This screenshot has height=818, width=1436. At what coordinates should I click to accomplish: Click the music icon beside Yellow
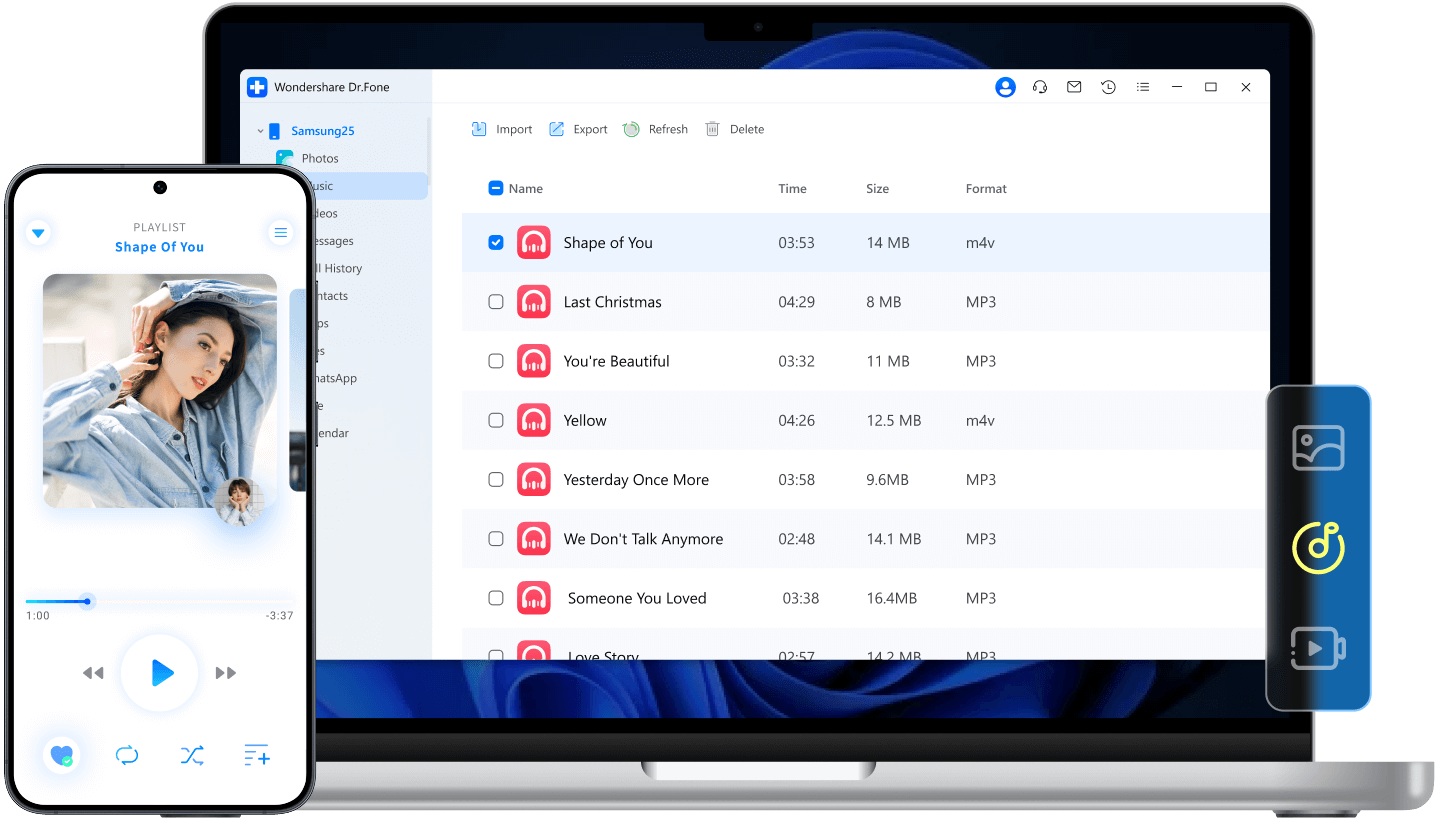(x=534, y=420)
